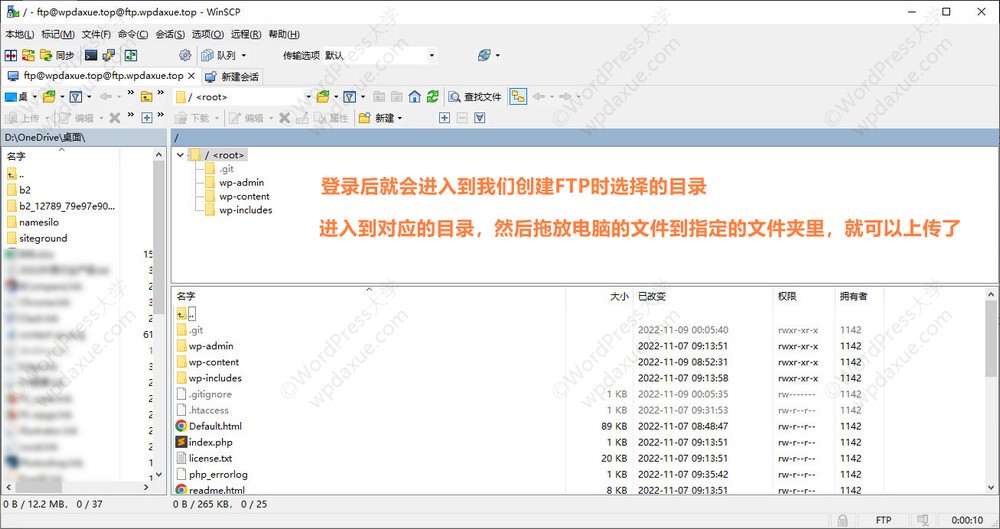Open the 命令(C) menu
Image resolution: width=1000 pixels, height=529 pixels.
(x=133, y=34)
